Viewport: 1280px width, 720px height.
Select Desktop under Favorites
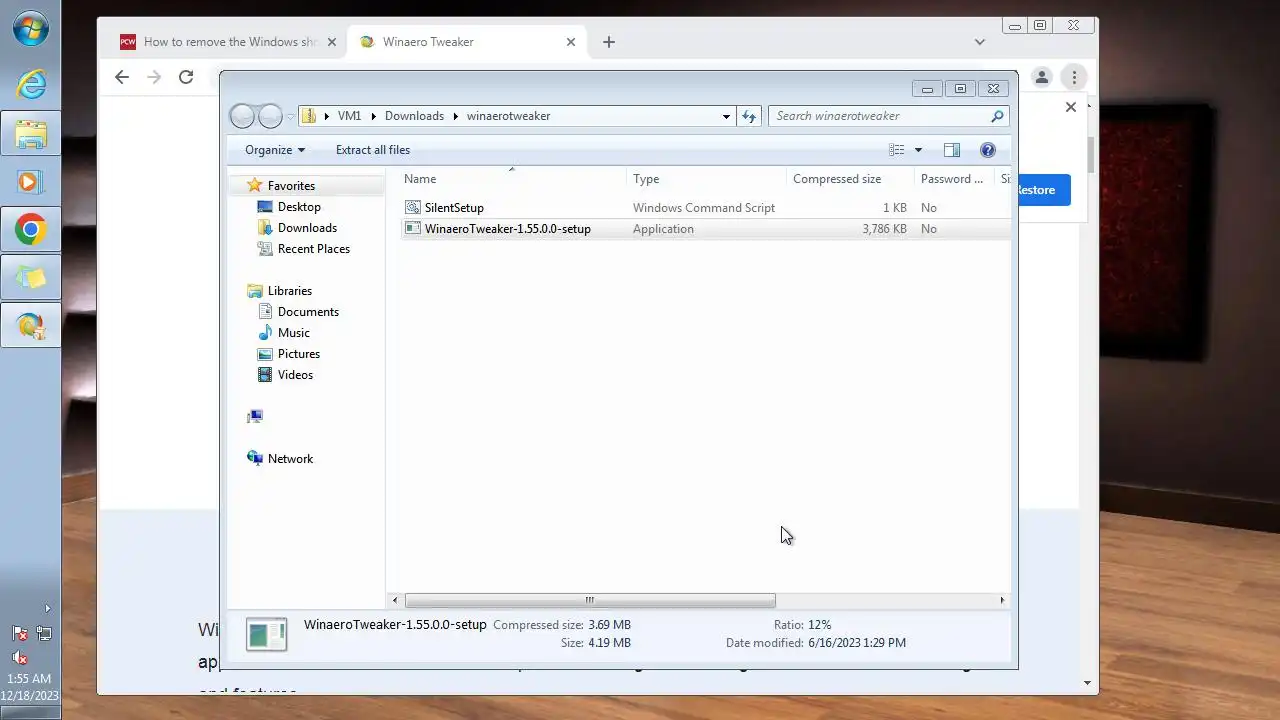tap(299, 206)
